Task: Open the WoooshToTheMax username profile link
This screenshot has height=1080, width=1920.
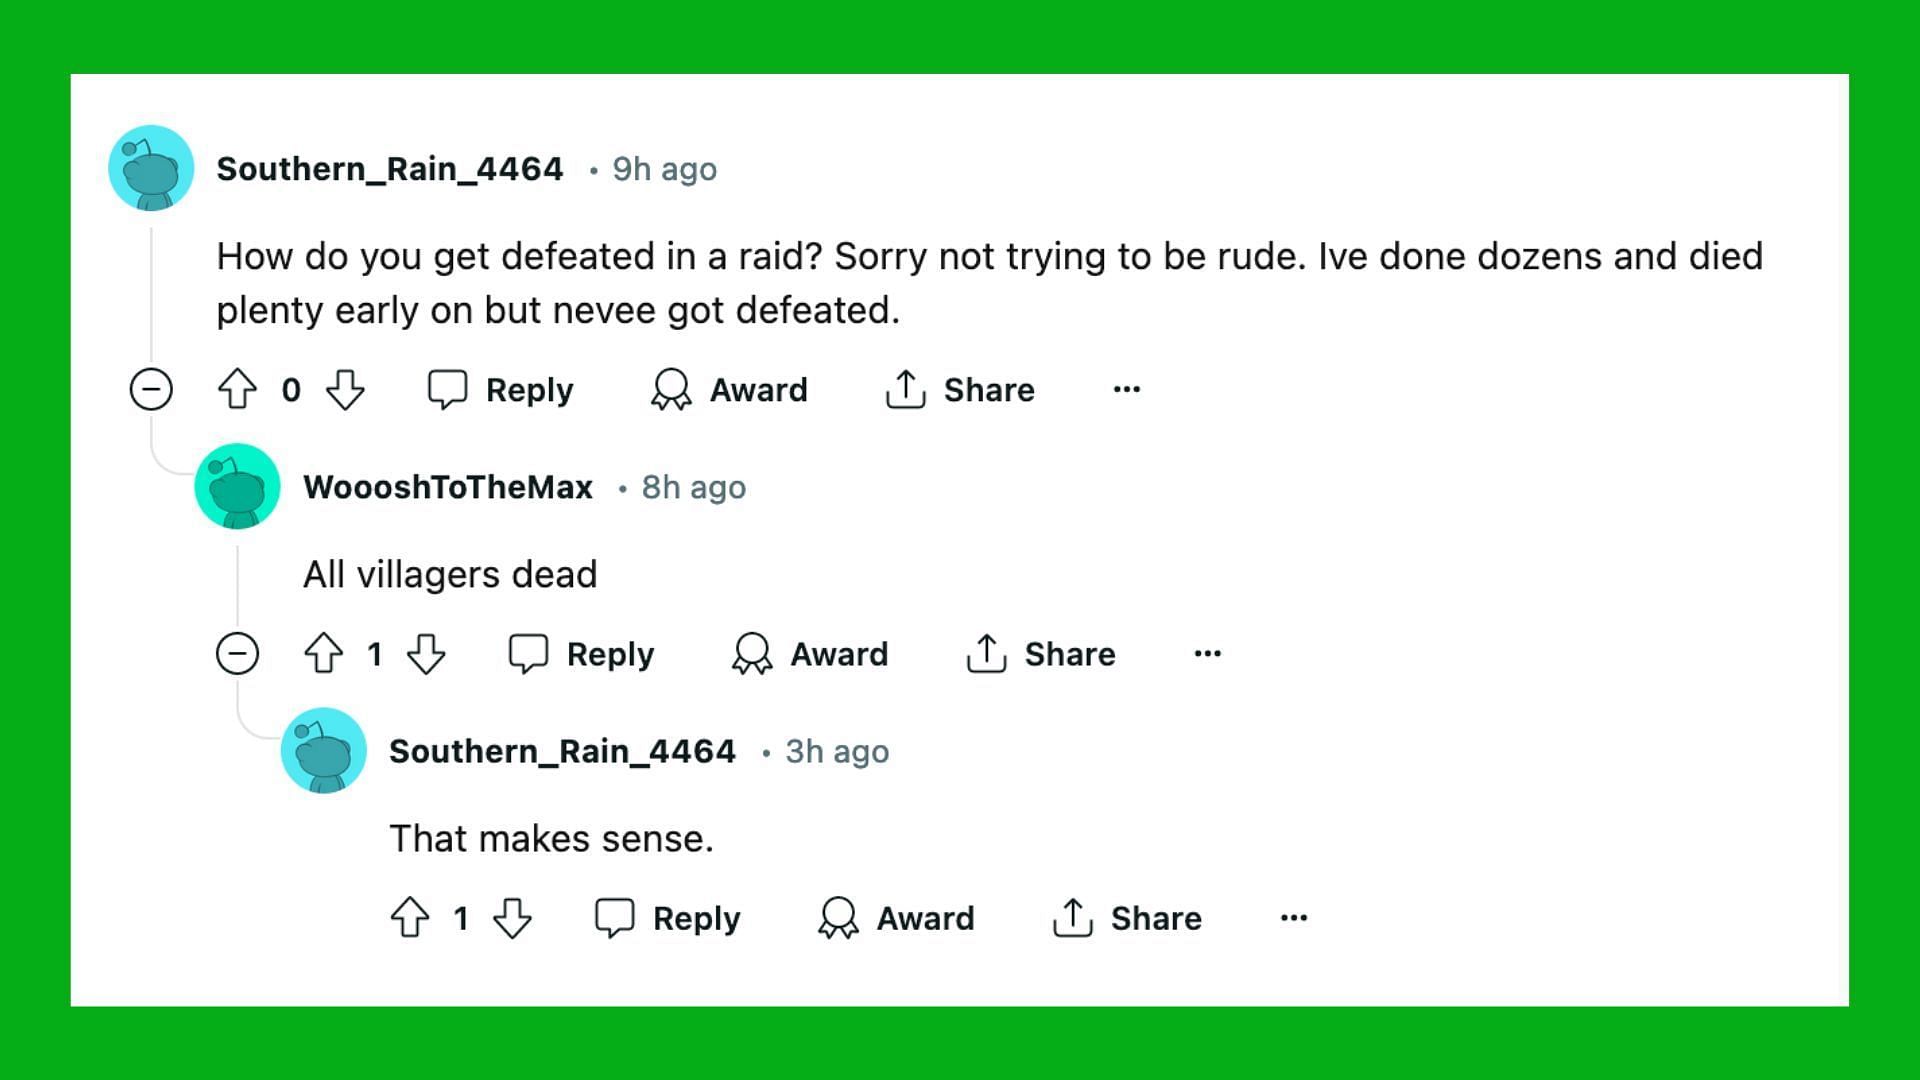Action: point(448,487)
